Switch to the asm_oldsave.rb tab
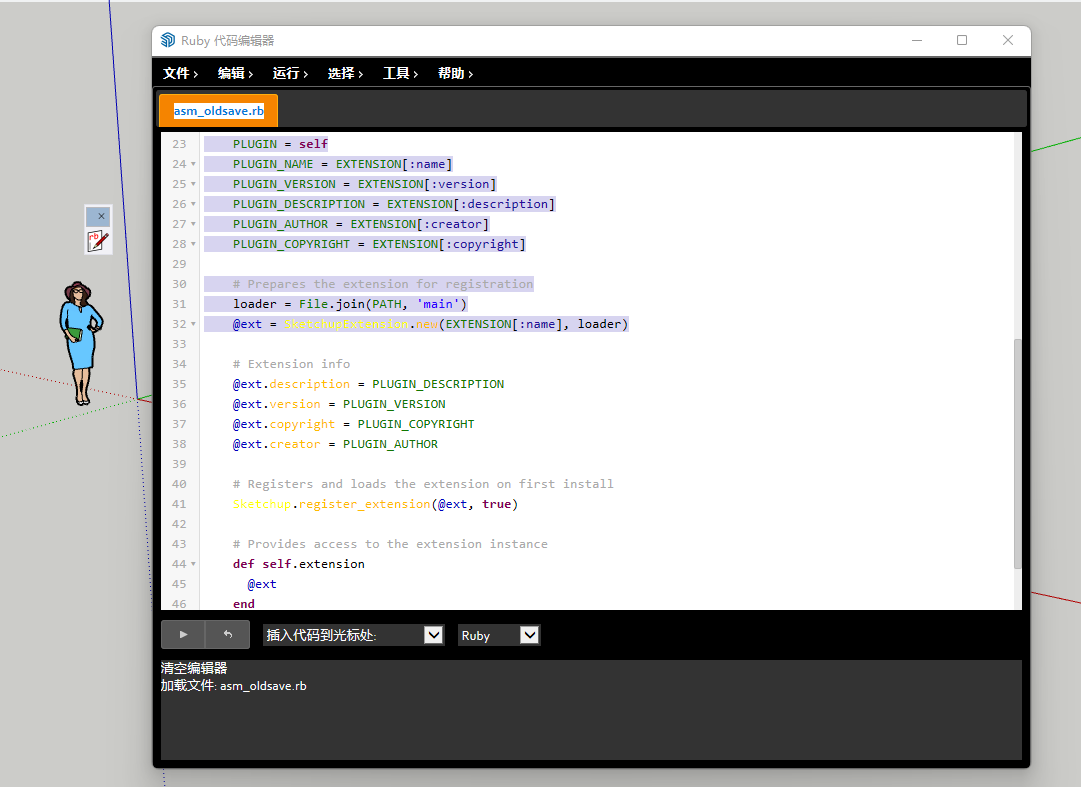1081x787 pixels. [x=218, y=110]
